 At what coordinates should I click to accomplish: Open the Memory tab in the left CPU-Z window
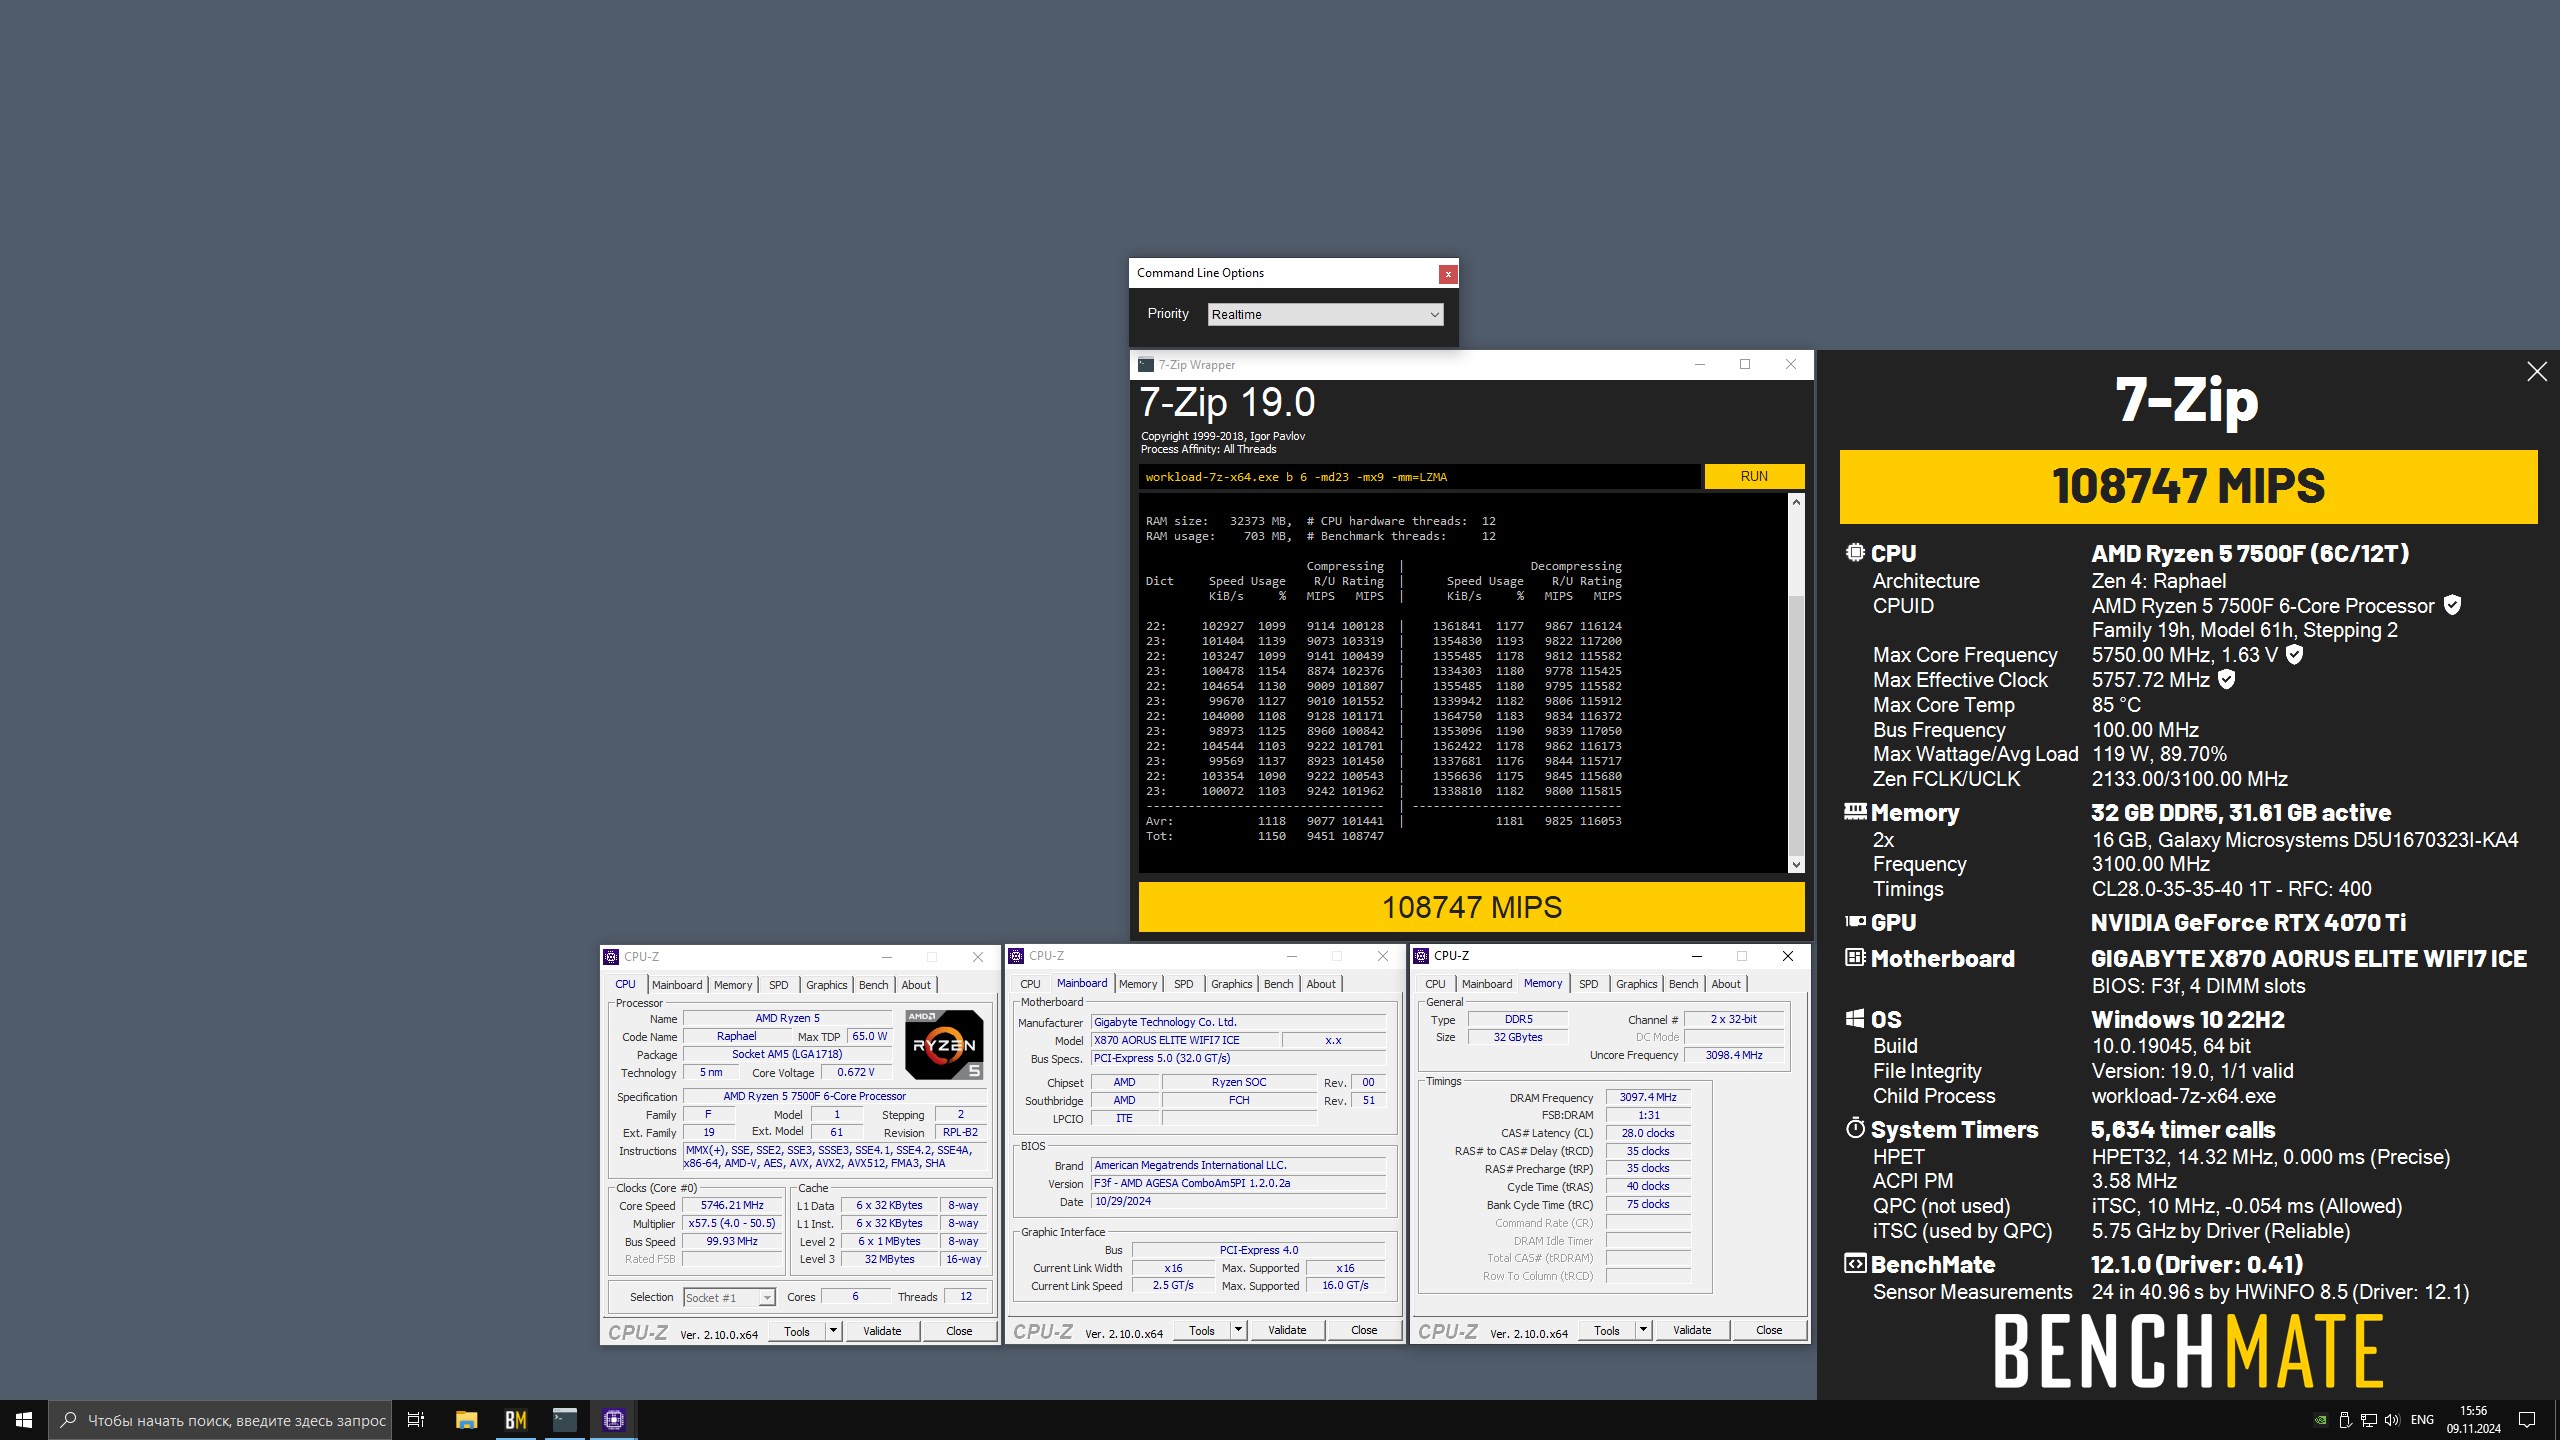point(733,985)
